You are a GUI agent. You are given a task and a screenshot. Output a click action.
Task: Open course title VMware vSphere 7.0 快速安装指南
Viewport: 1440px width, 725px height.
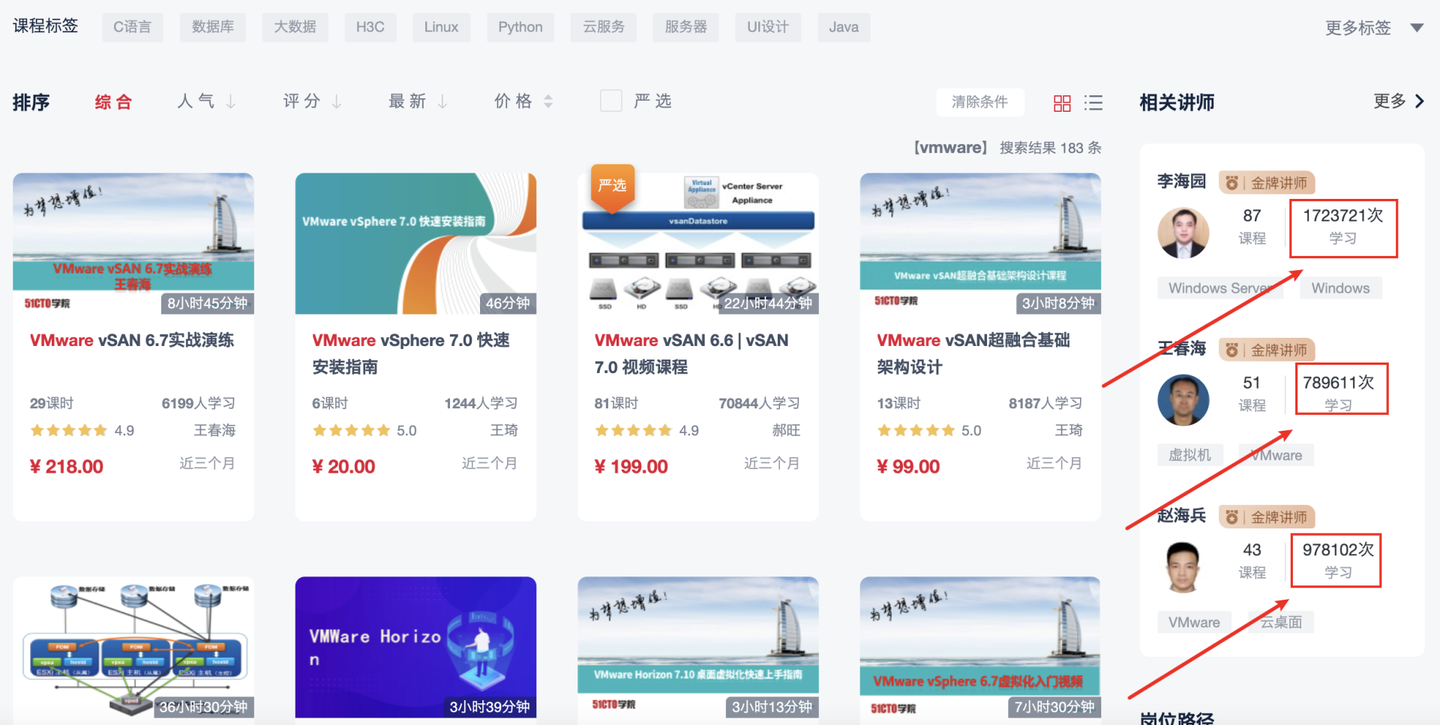[411, 354]
